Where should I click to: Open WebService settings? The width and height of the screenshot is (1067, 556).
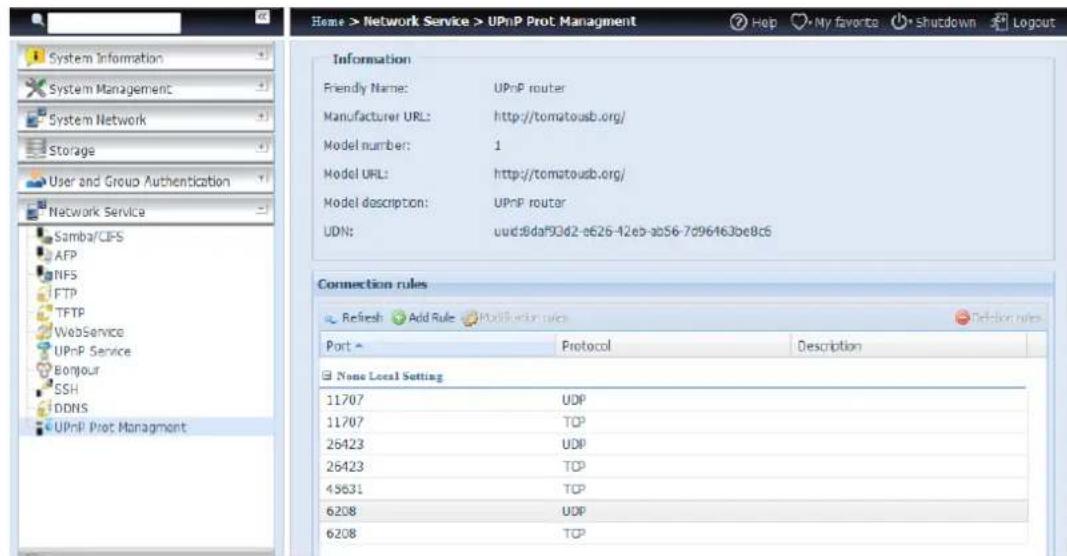tap(88, 332)
